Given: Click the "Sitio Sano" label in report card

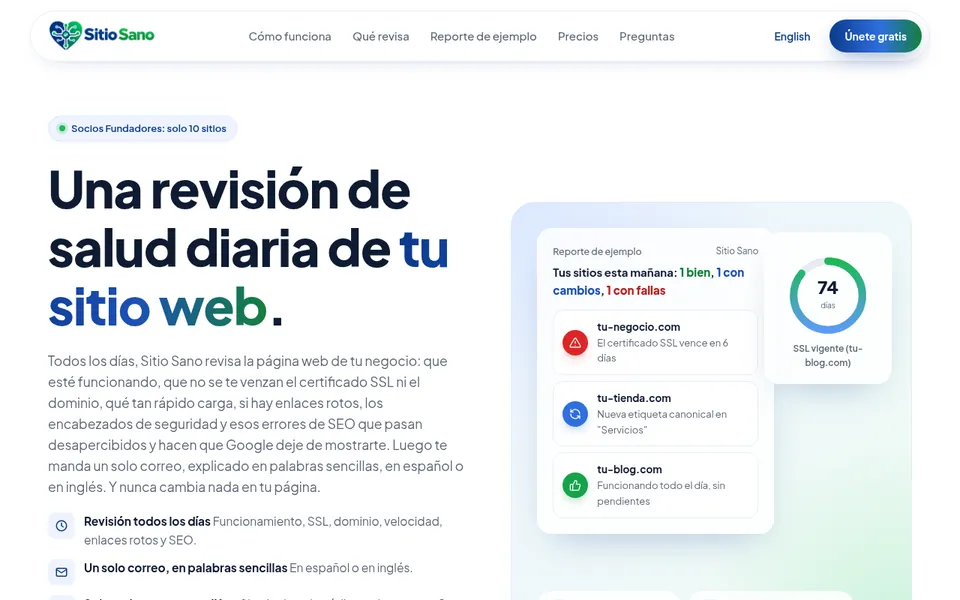Looking at the screenshot, I should 737,251.
